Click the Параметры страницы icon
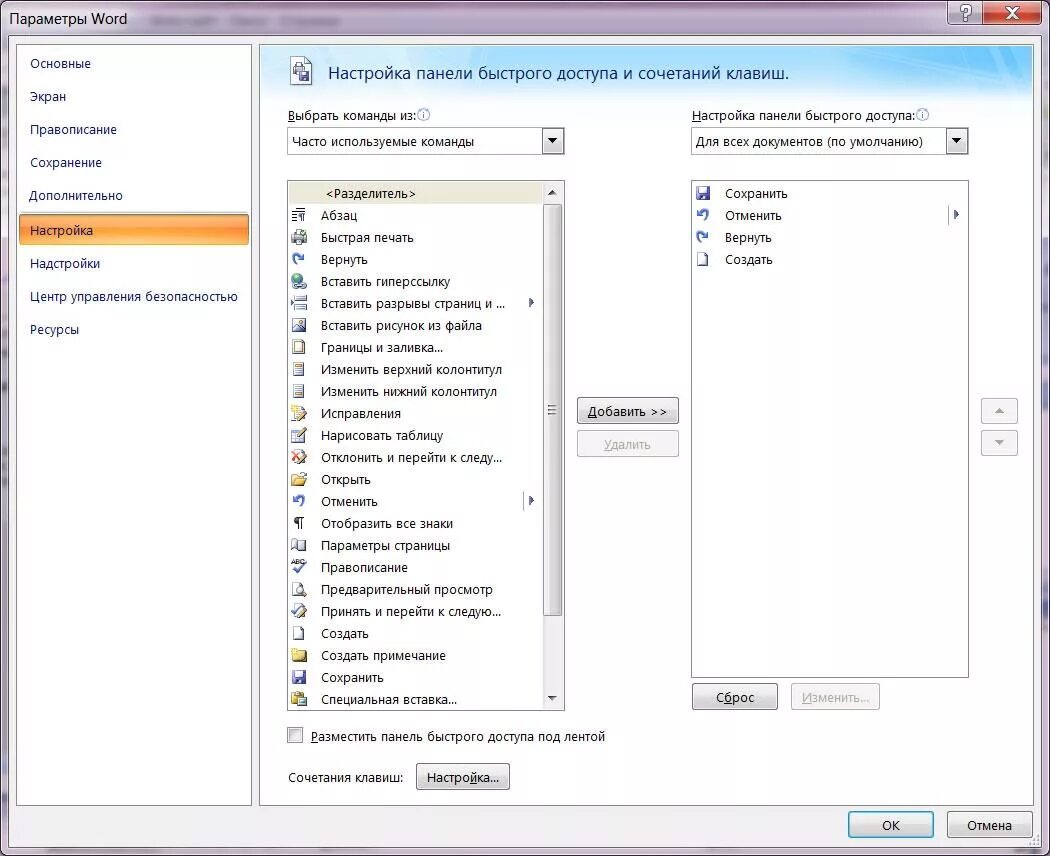The image size is (1050, 856). (x=299, y=545)
